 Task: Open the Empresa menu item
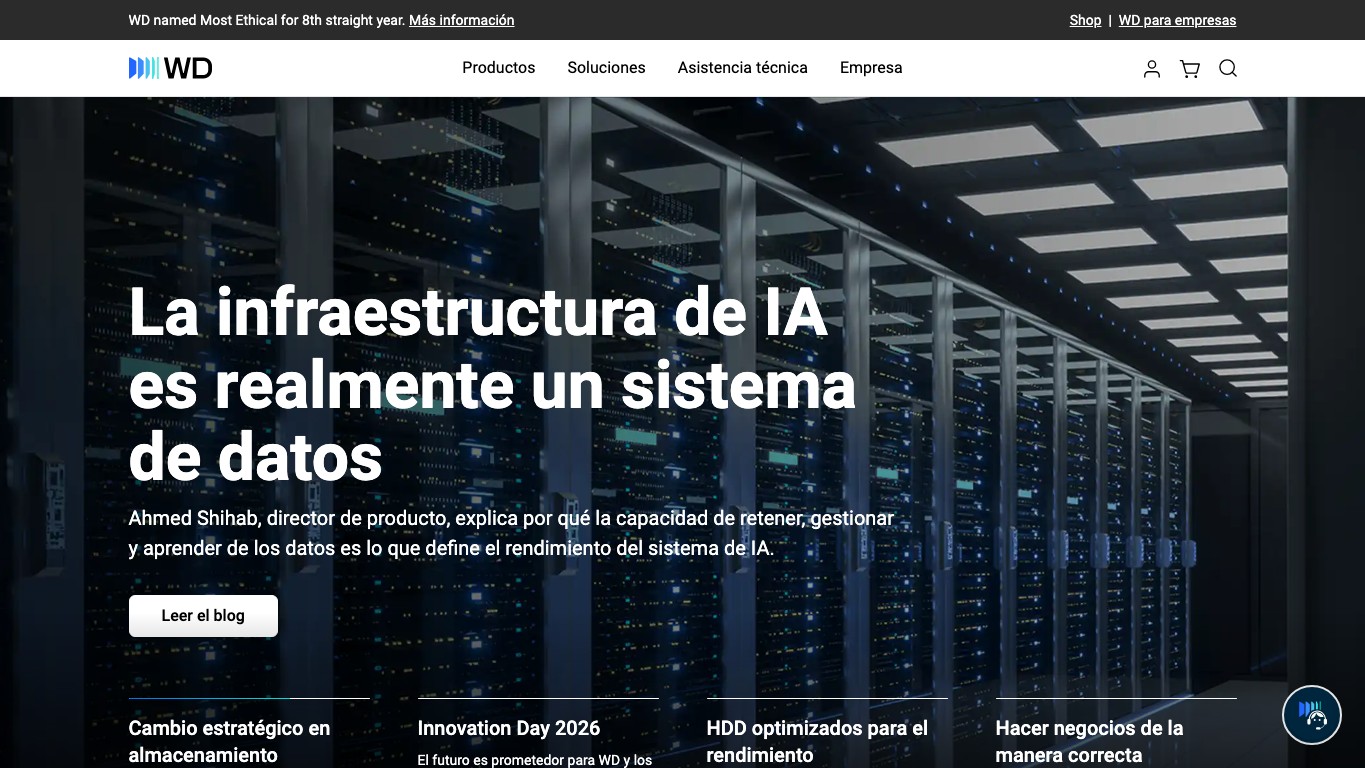pos(871,68)
